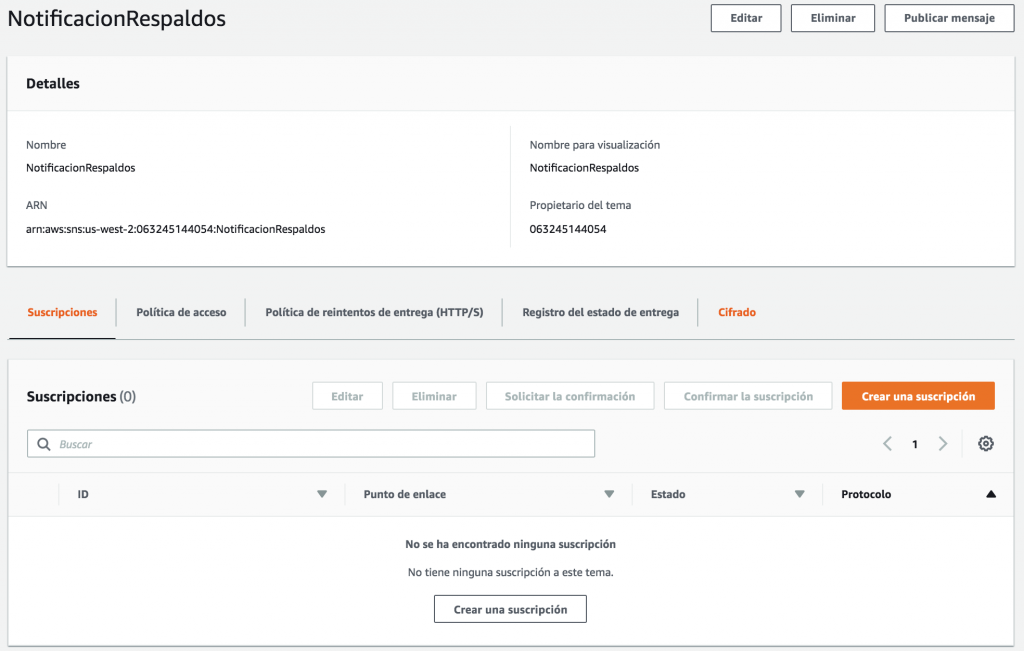
Task: Click page number 1 in pagination
Action: point(914,444)
